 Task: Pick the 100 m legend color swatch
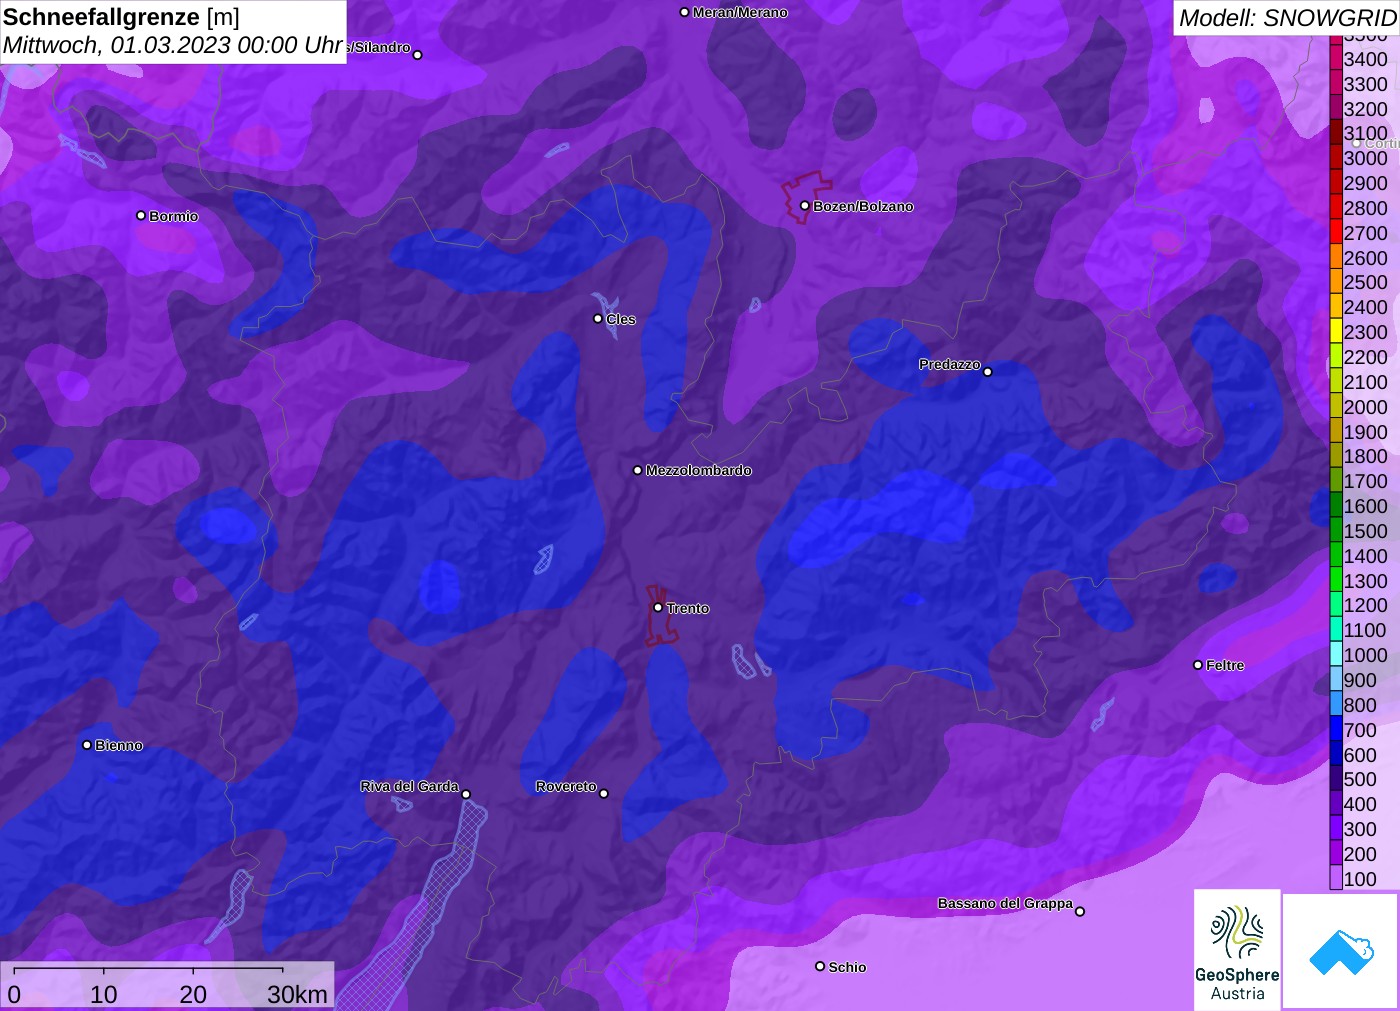1336,878
